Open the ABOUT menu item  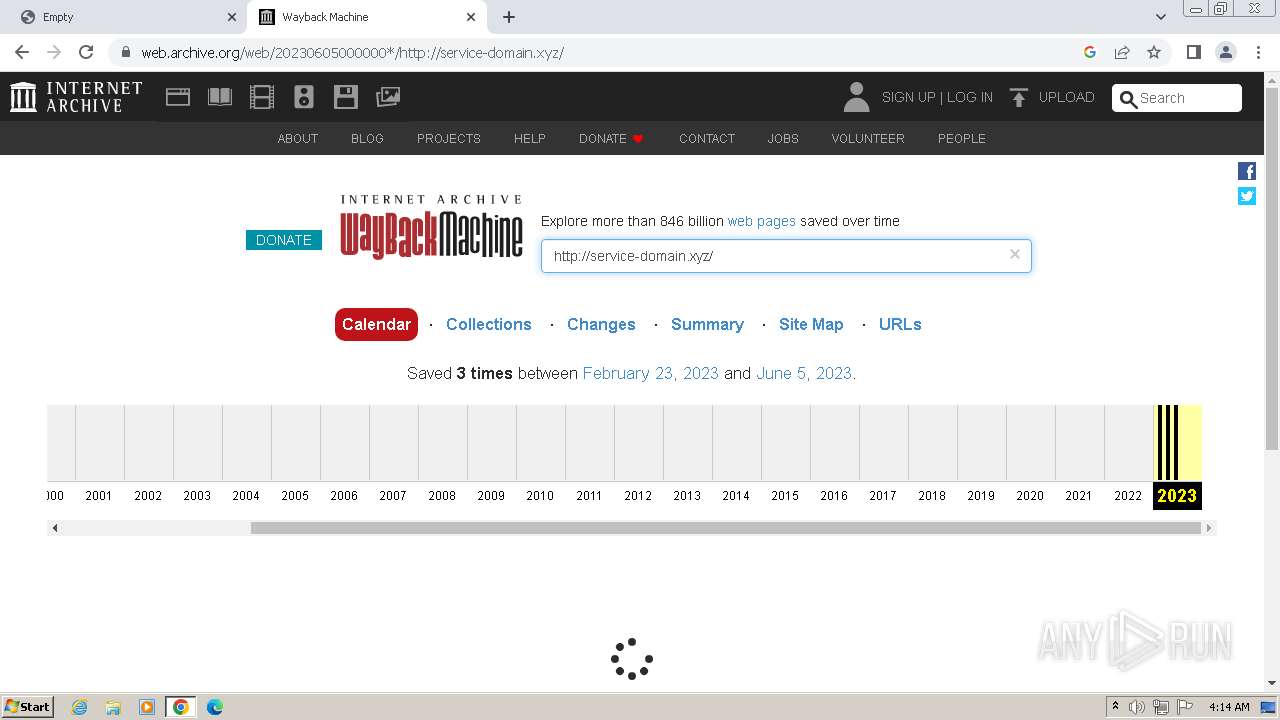(x=298, y=138)
